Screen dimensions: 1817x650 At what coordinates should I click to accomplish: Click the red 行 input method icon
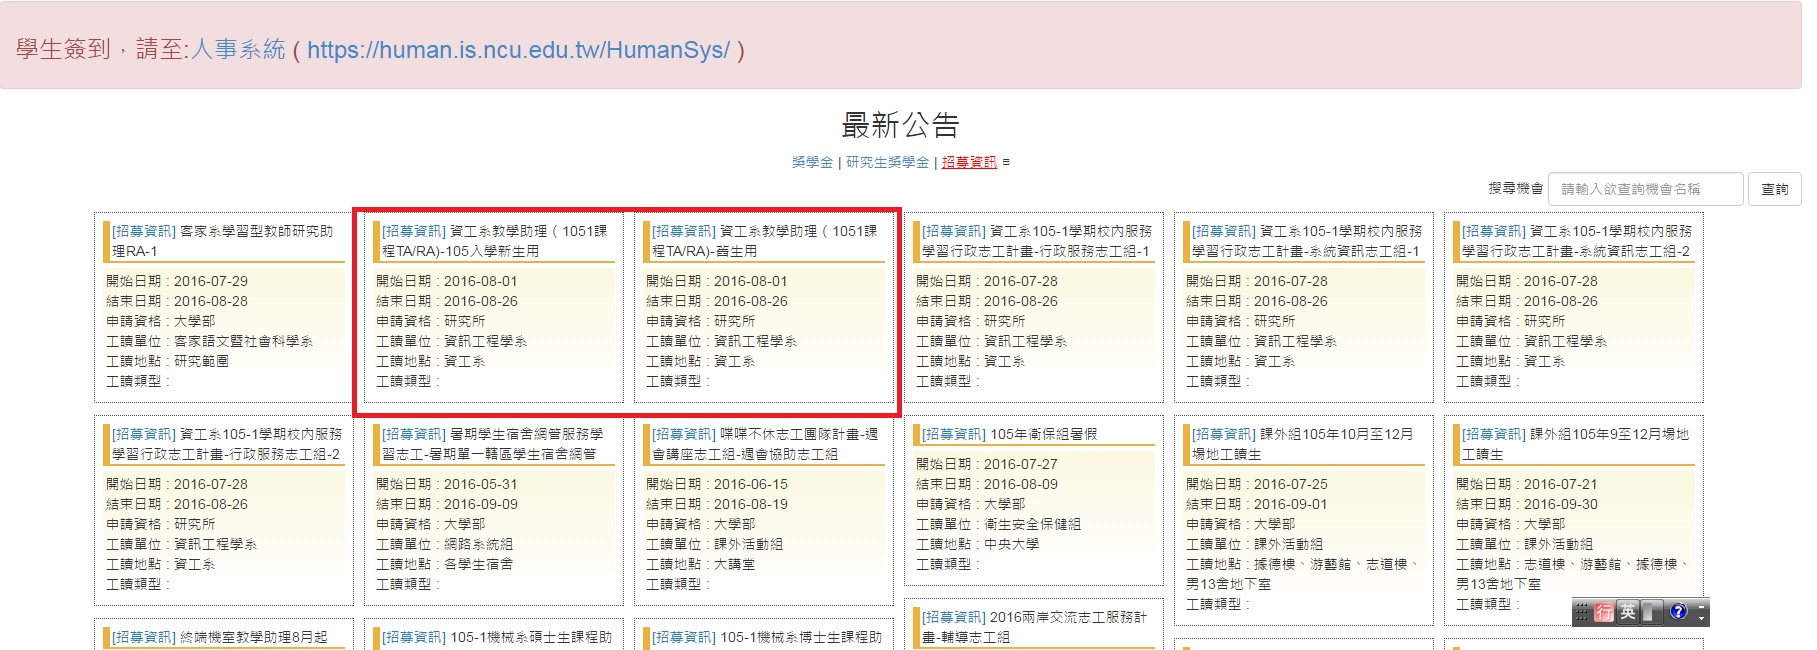coord(1604,612)
